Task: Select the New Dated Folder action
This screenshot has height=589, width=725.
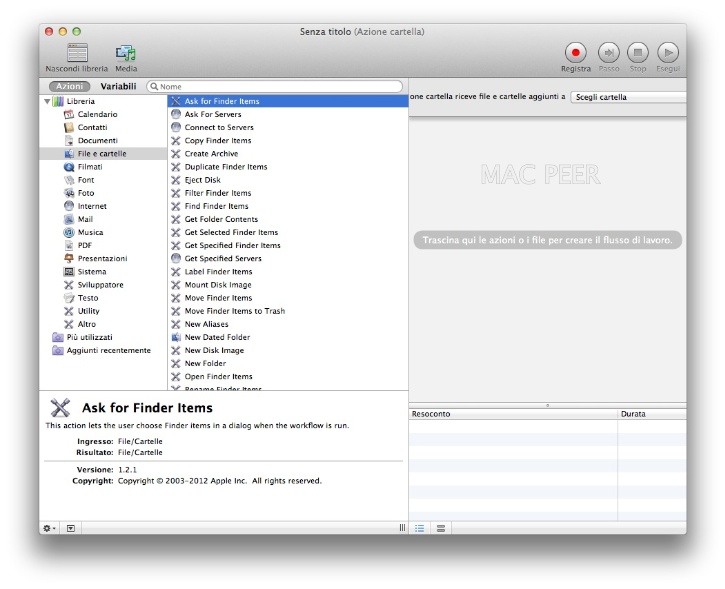Action: tap(288, 337)
